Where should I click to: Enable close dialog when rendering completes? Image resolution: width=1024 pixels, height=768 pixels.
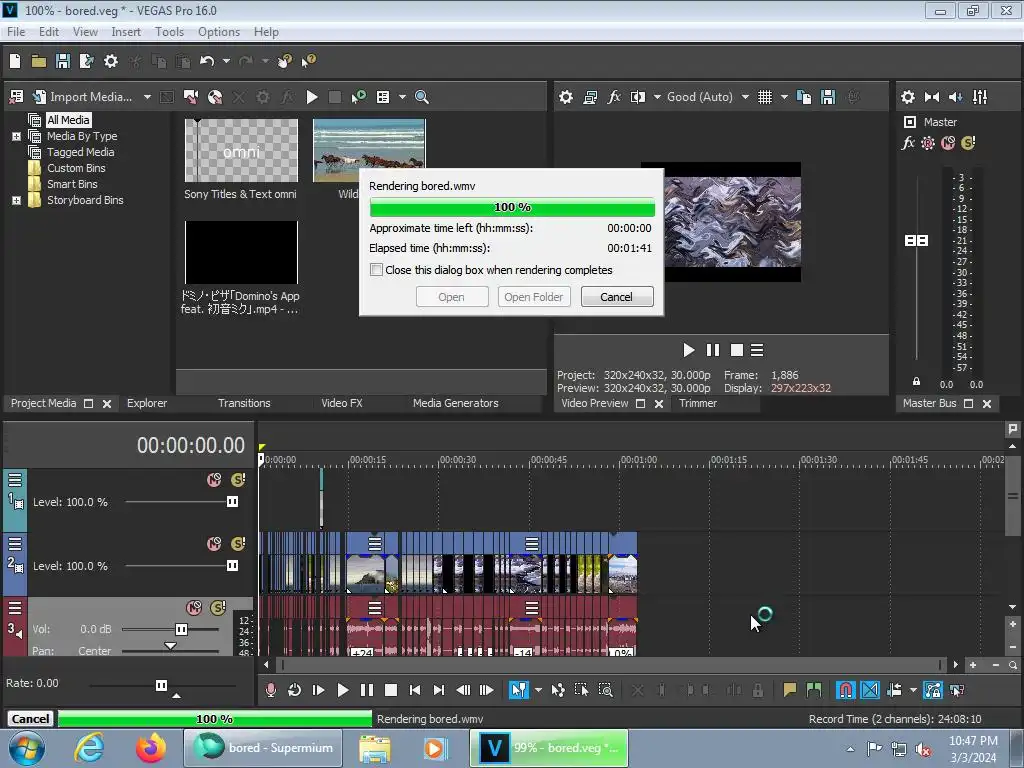(377, 270)
